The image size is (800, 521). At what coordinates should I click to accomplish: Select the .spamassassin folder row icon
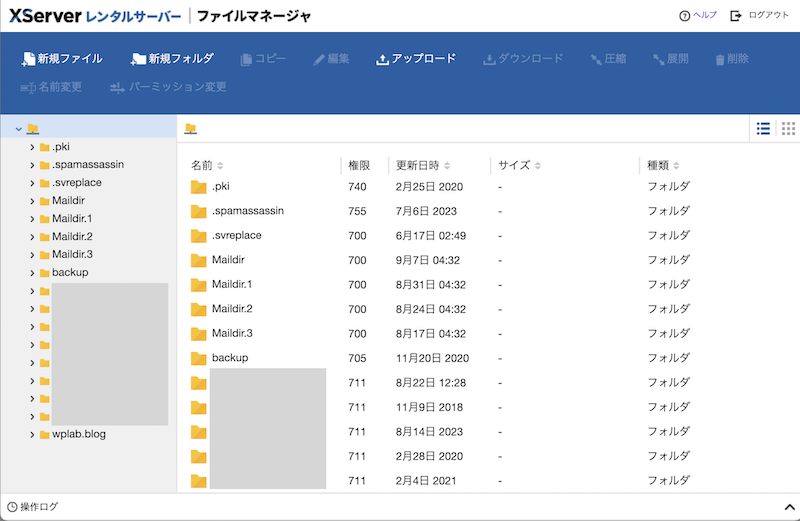(198, 211)
